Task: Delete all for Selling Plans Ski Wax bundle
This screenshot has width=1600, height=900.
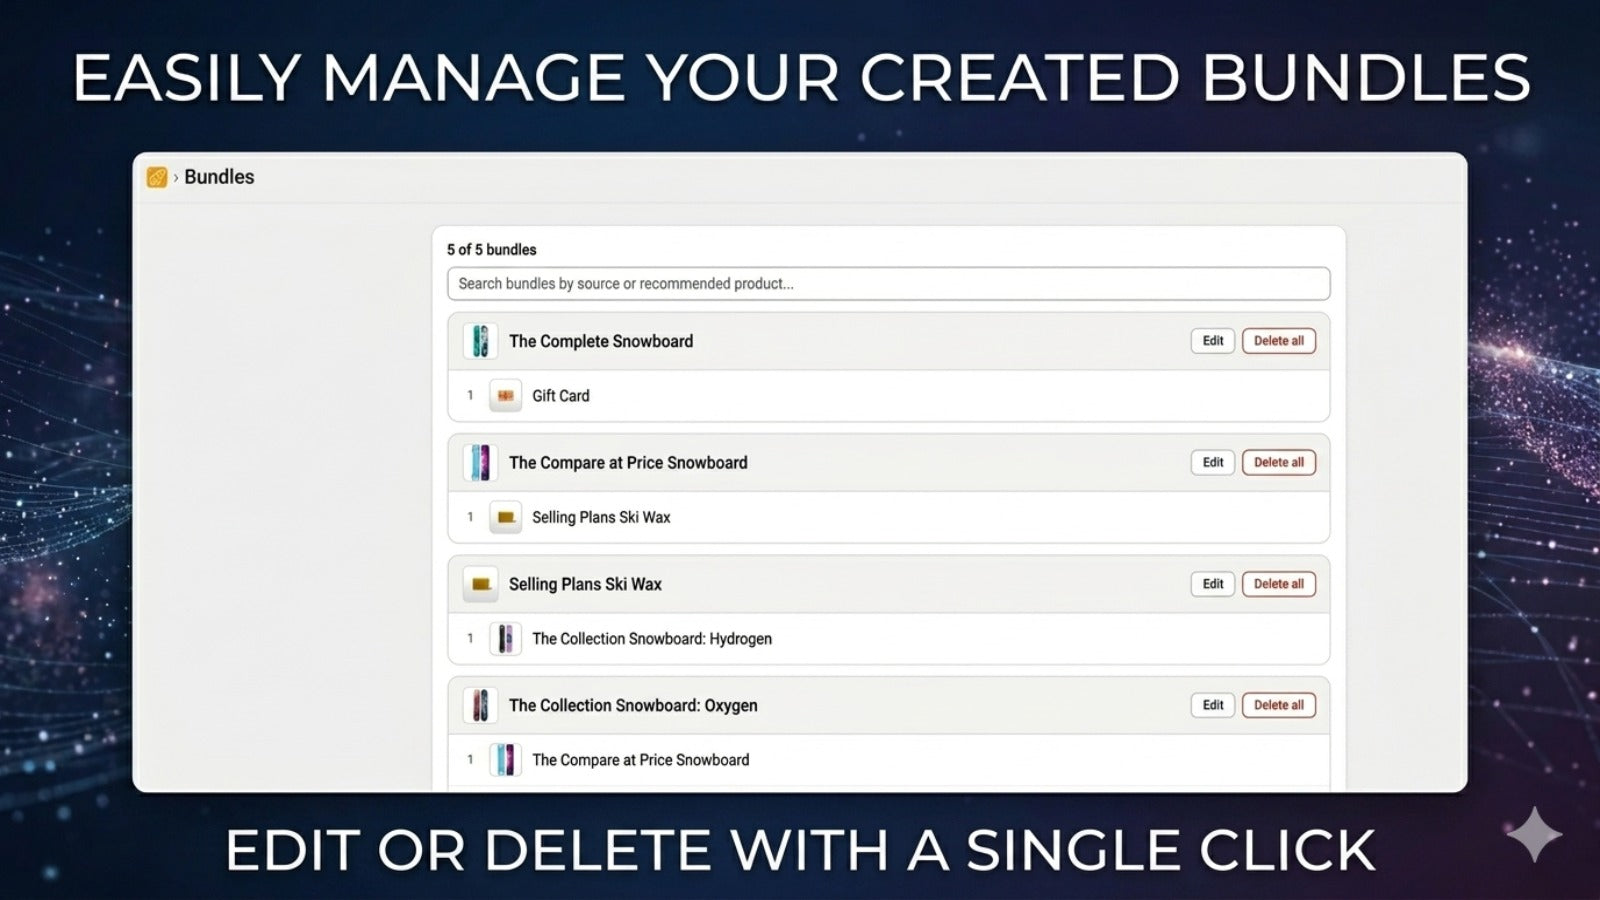Action: pos(1279,584)
